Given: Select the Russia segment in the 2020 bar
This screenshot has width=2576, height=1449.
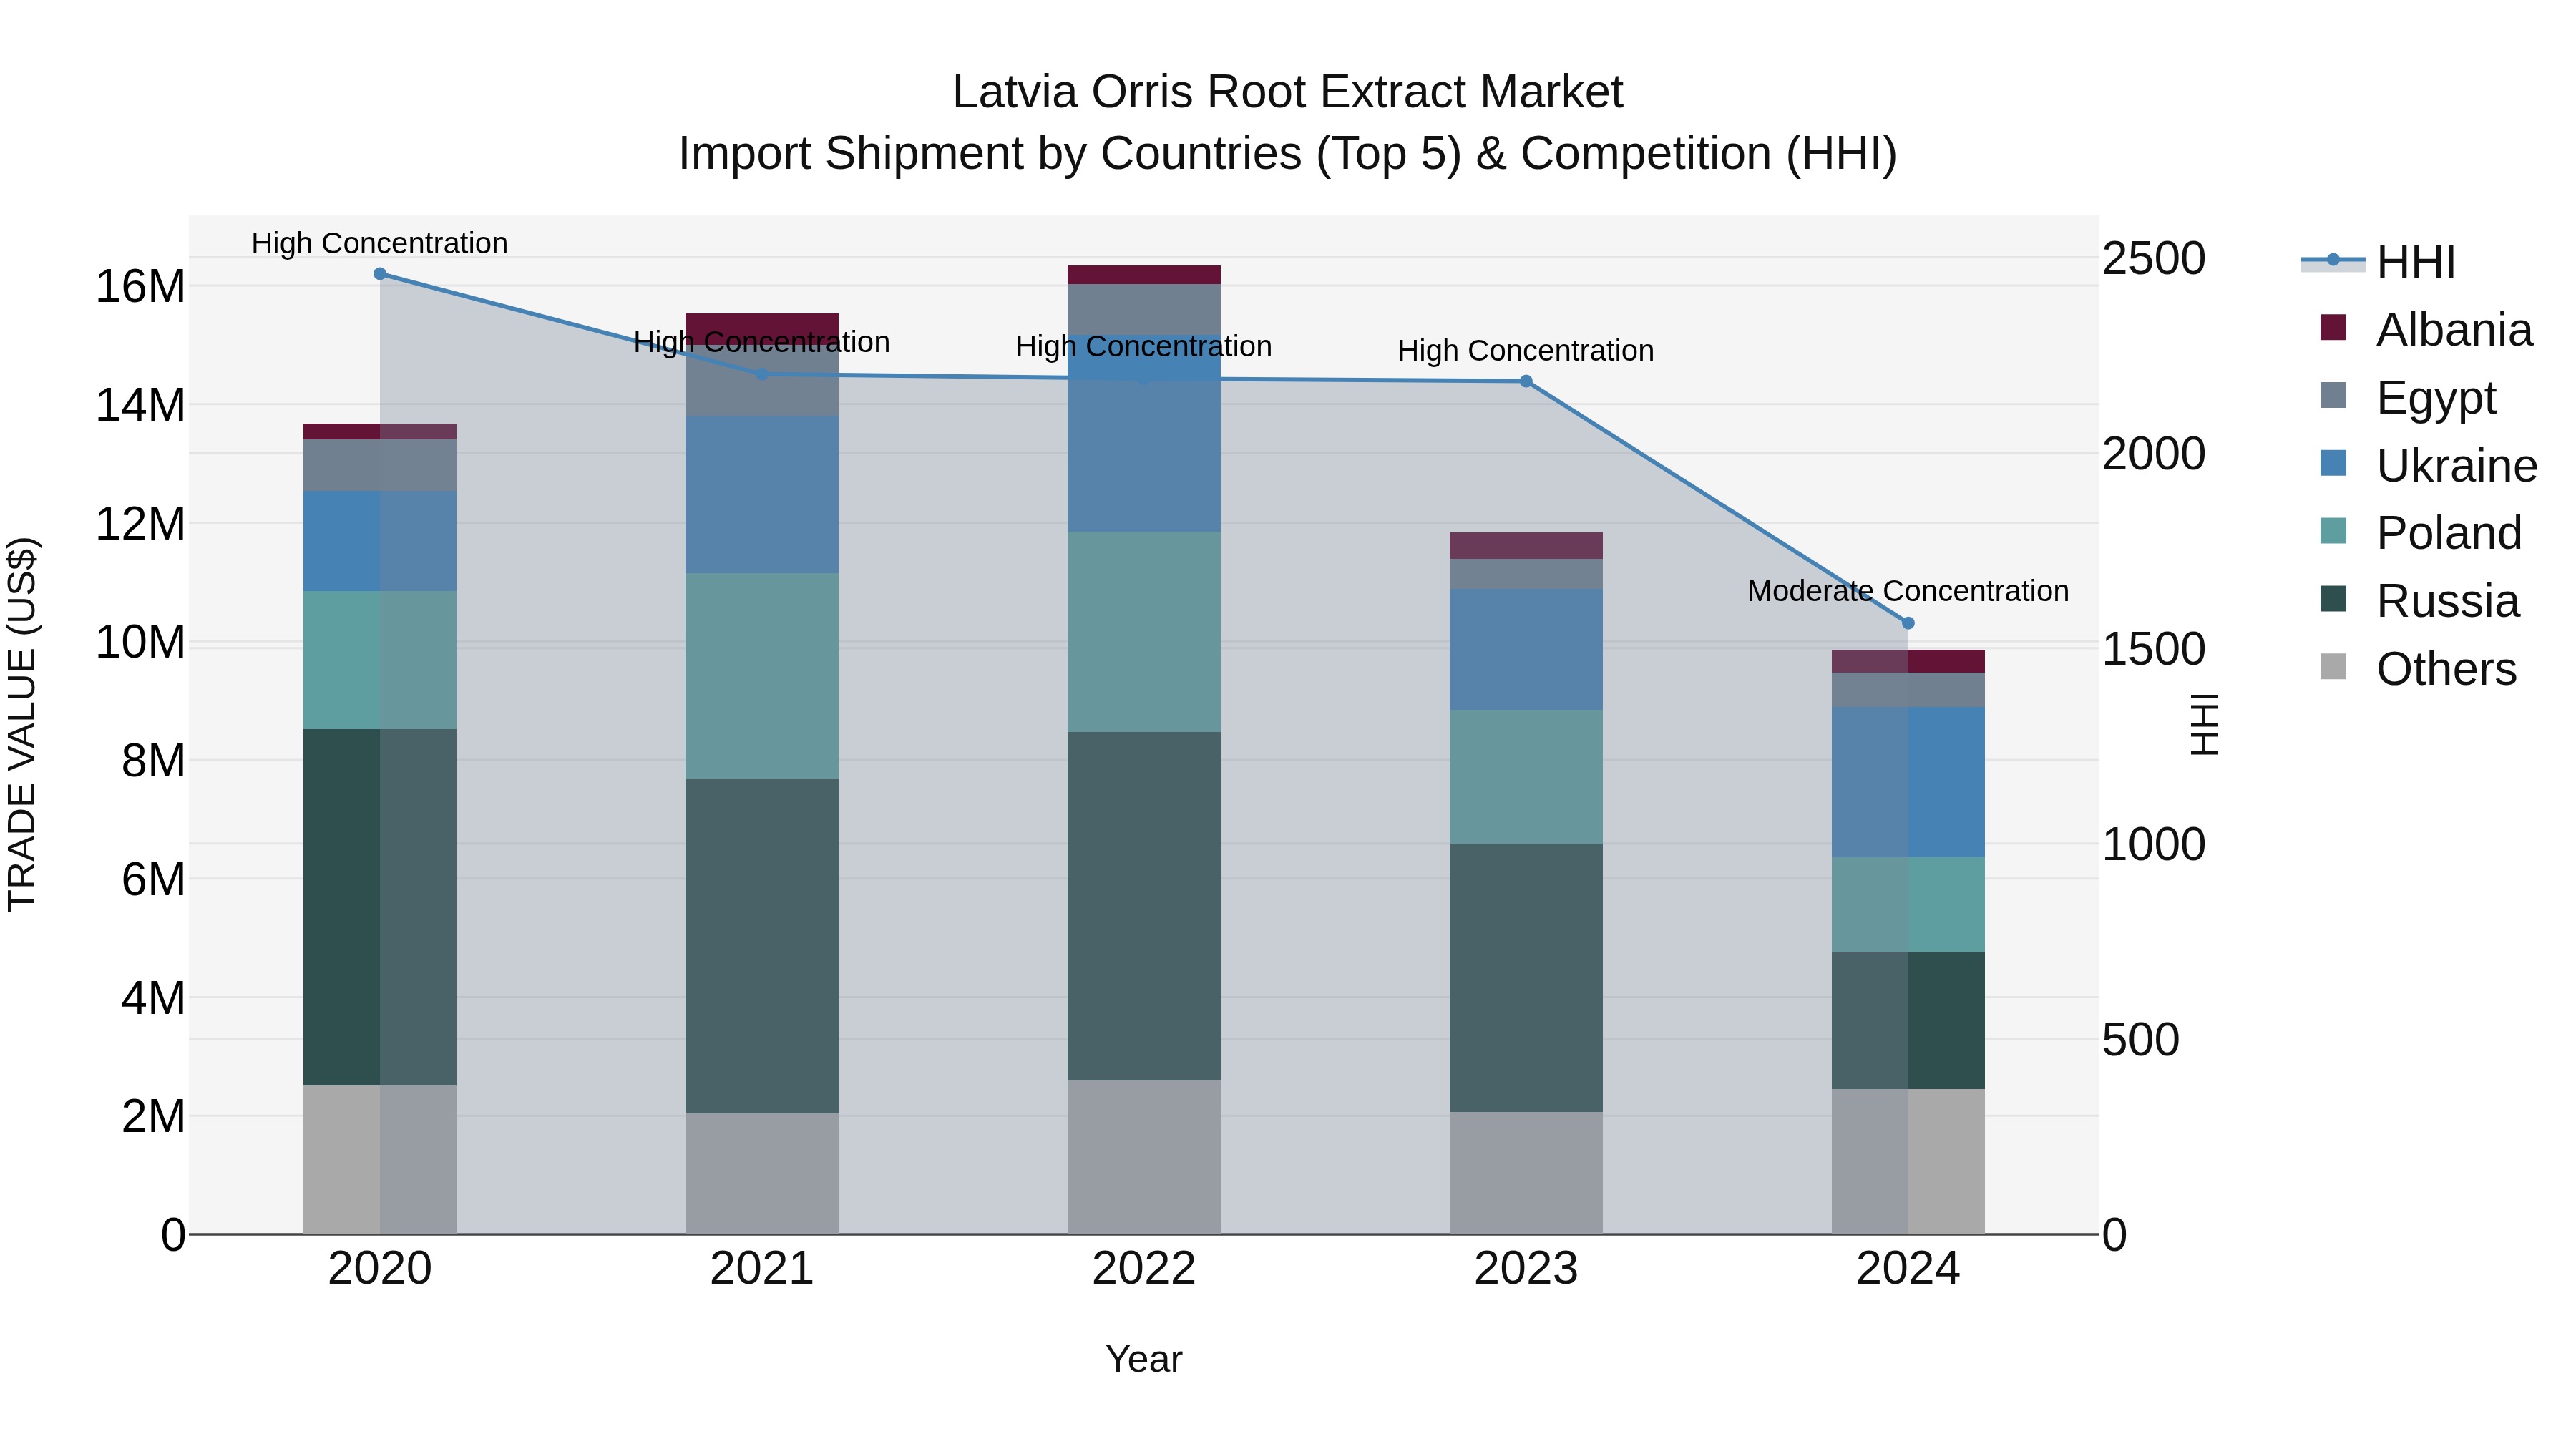Looking at the screenshot, I should [380, 907].
